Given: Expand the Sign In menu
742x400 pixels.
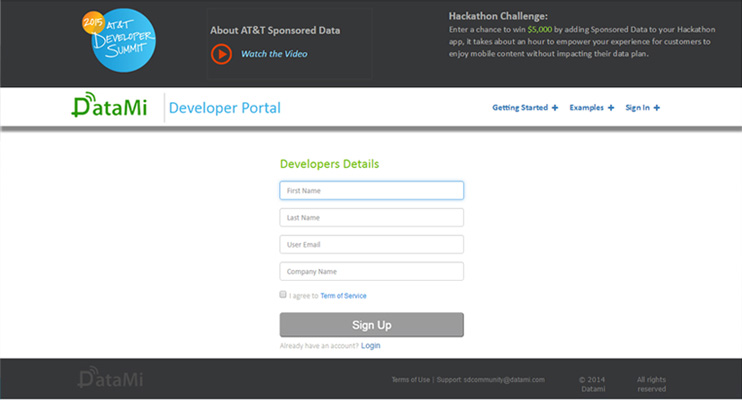Looking at the screenshot, I should tap(642, 108).
